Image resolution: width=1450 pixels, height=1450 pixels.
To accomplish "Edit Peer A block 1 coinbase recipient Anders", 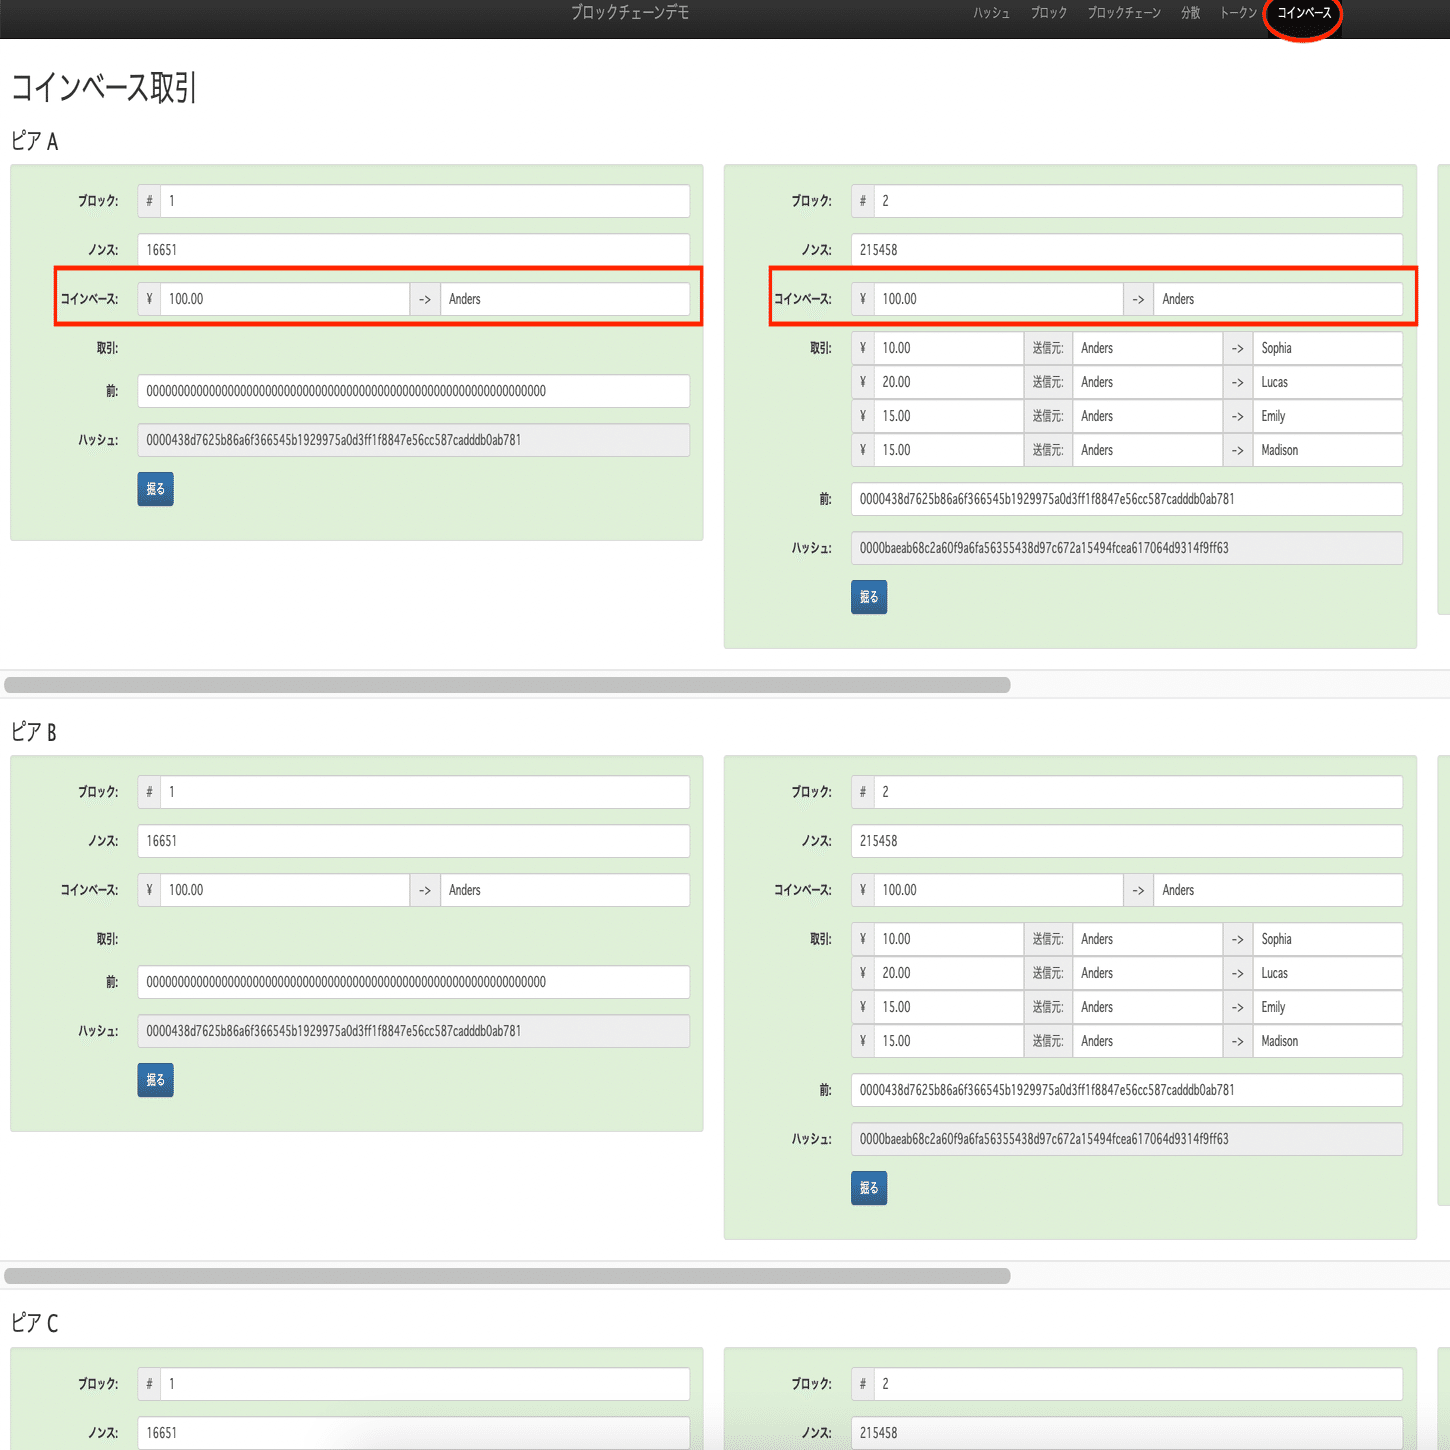I will [x=565, y=299].
